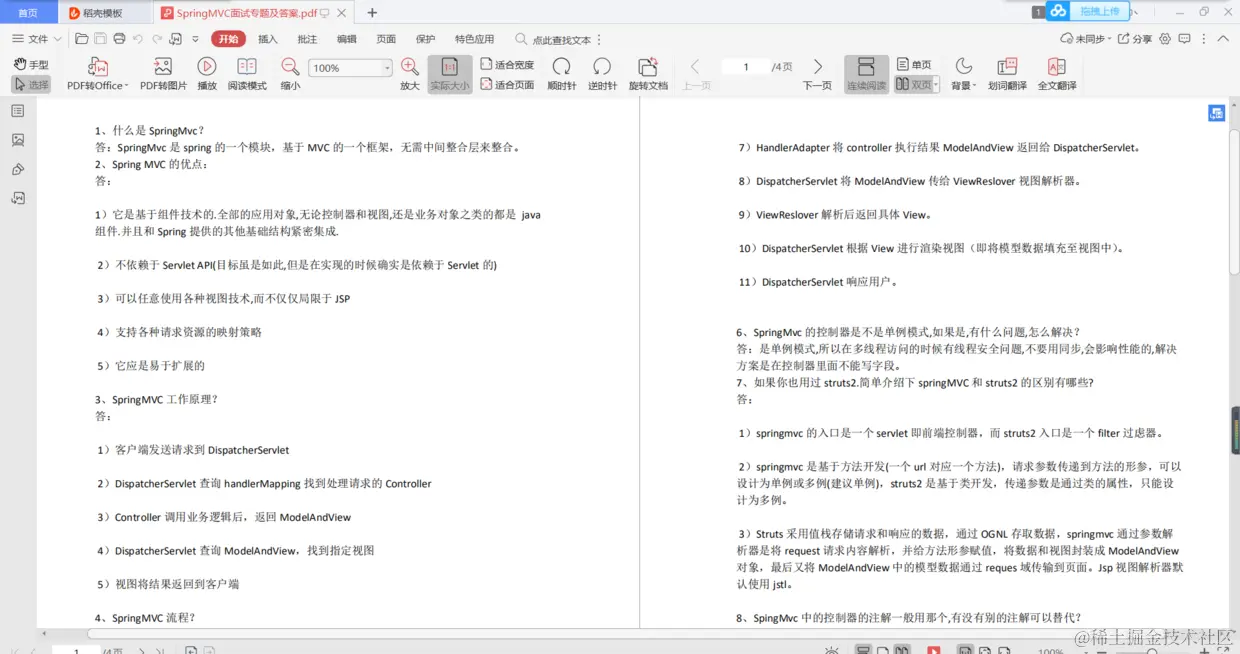1240x654 pixels.
Task: Click the print icon in quick toolbar
Action: point(120,39)
